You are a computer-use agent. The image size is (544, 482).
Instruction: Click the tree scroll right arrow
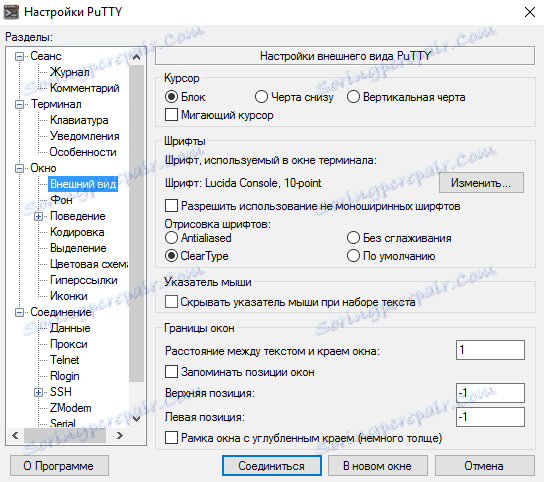120,435
